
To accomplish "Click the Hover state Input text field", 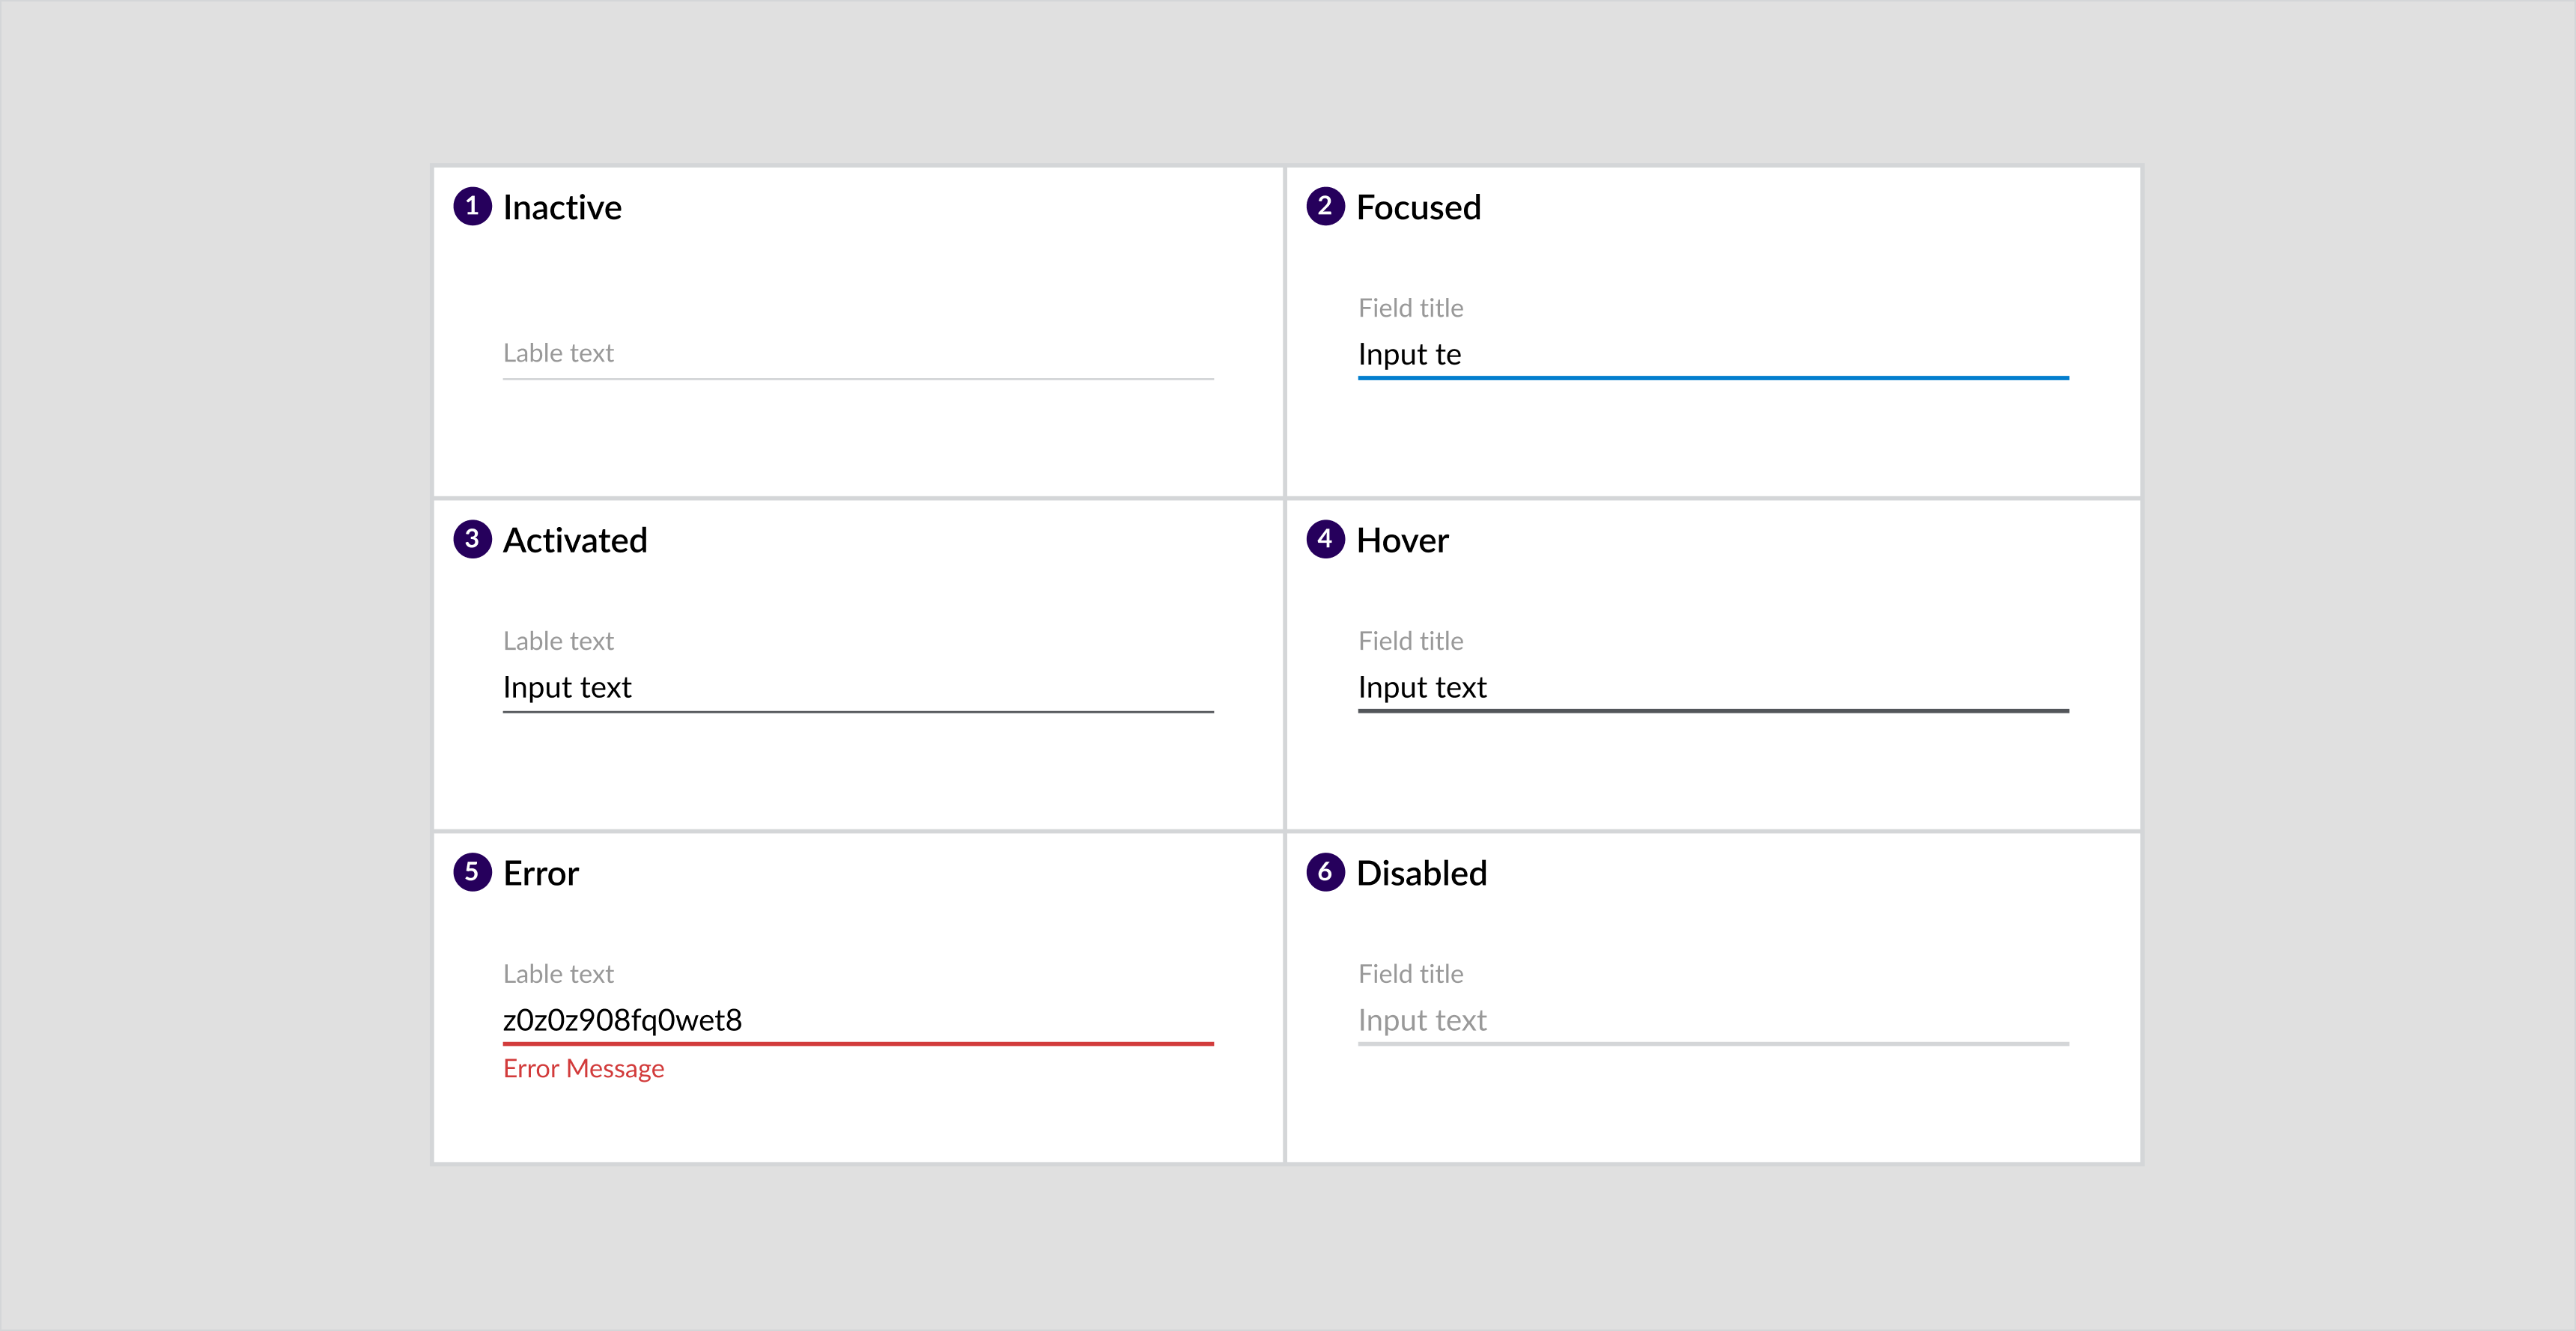I will [x=1712, y=687].
